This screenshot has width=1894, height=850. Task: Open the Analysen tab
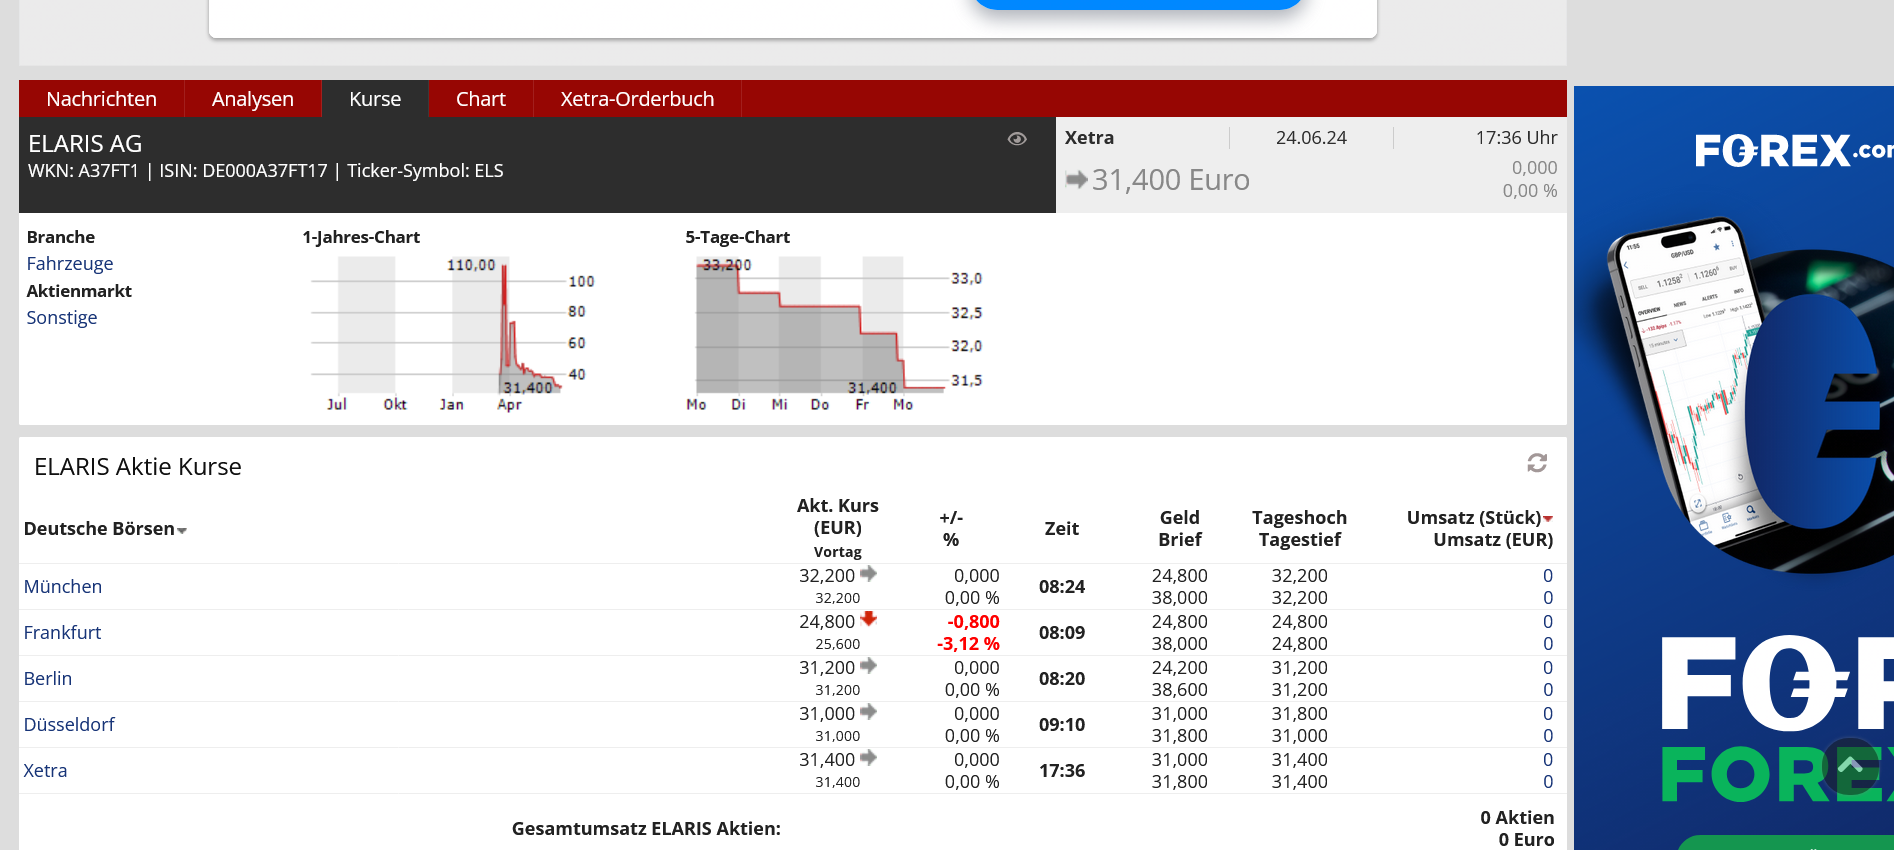tap(252, 99)
